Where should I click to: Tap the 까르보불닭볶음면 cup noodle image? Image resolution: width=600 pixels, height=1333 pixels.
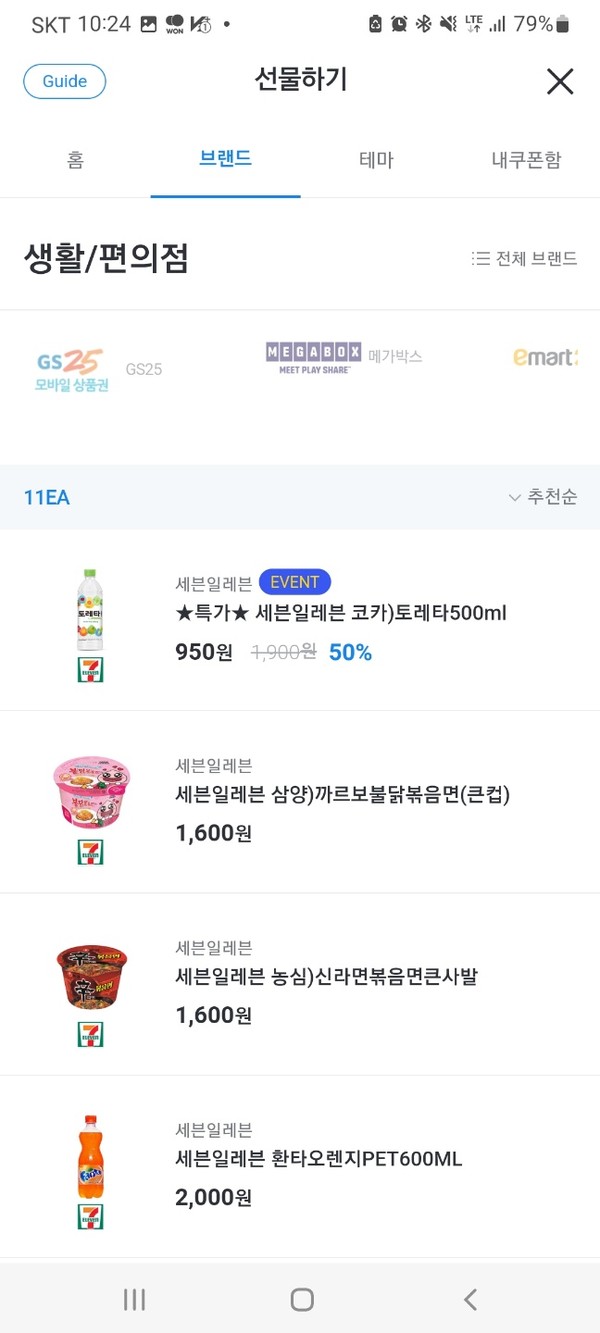coord(91,793)
